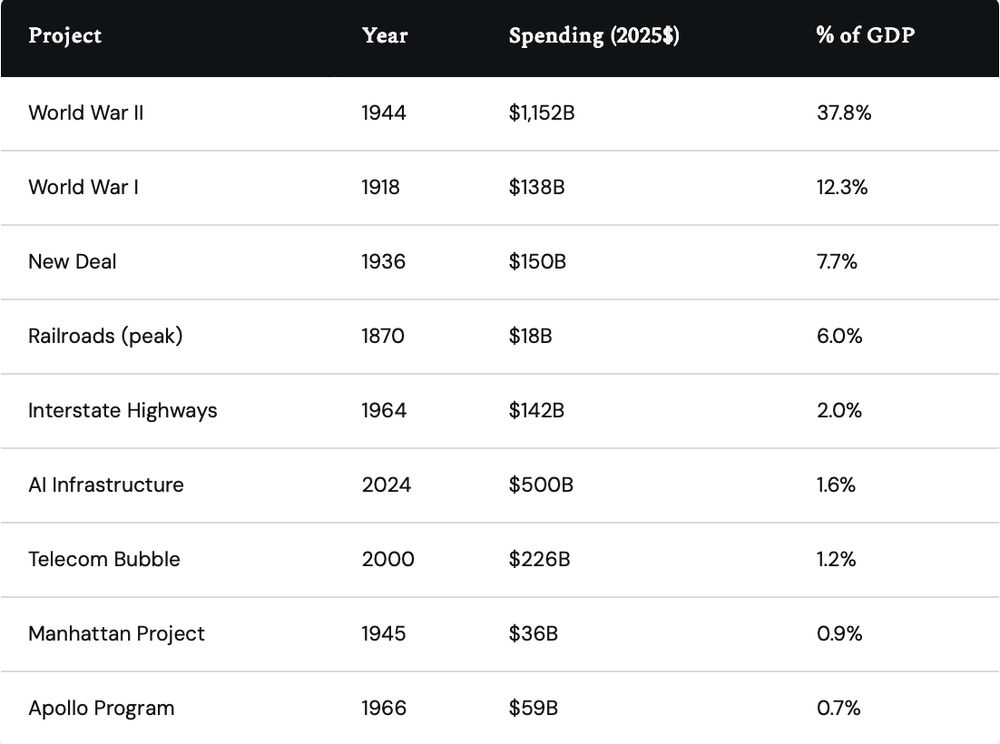1000x744 pixels.
Task: Select the World War II project cell
Action: 86,113
